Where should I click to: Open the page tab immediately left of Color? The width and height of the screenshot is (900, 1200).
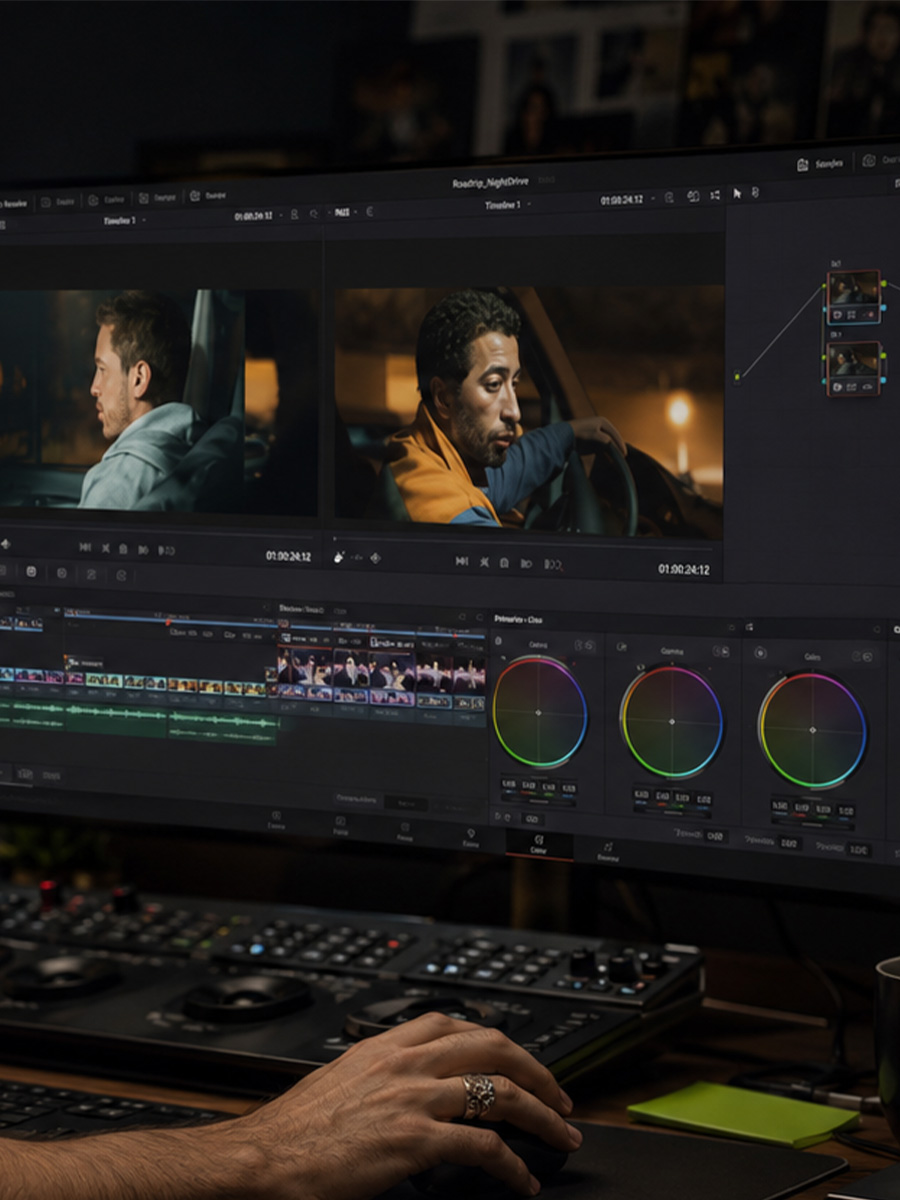pos(470,838)
